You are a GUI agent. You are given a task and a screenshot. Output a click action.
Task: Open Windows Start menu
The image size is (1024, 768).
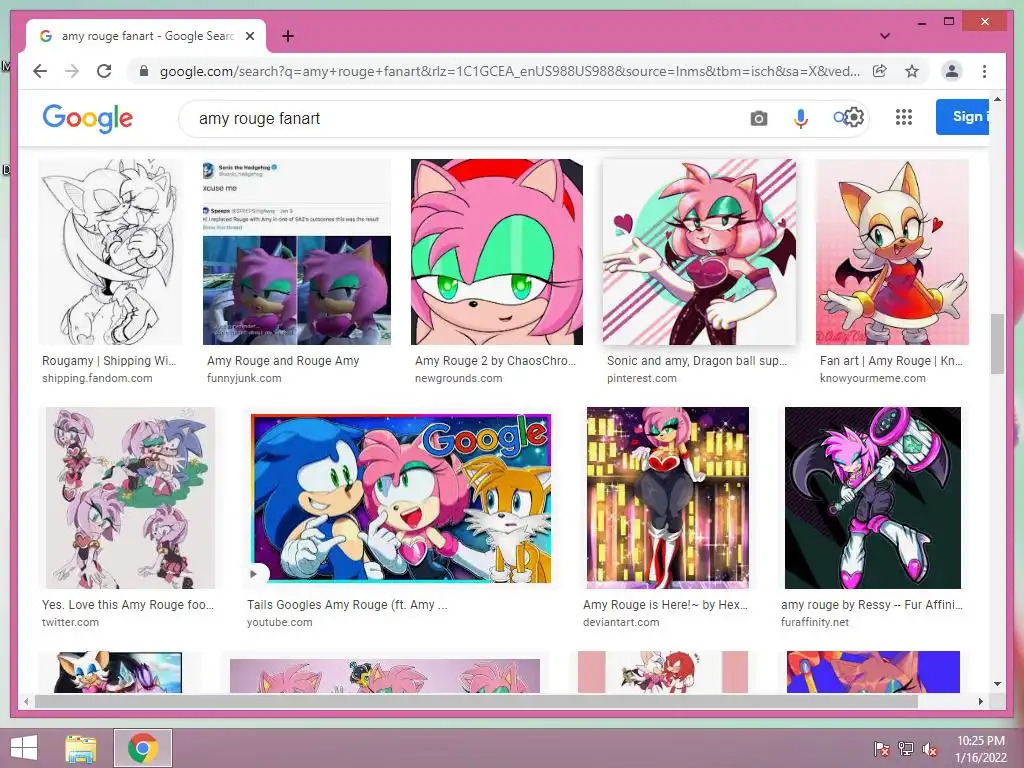[24, 748]
